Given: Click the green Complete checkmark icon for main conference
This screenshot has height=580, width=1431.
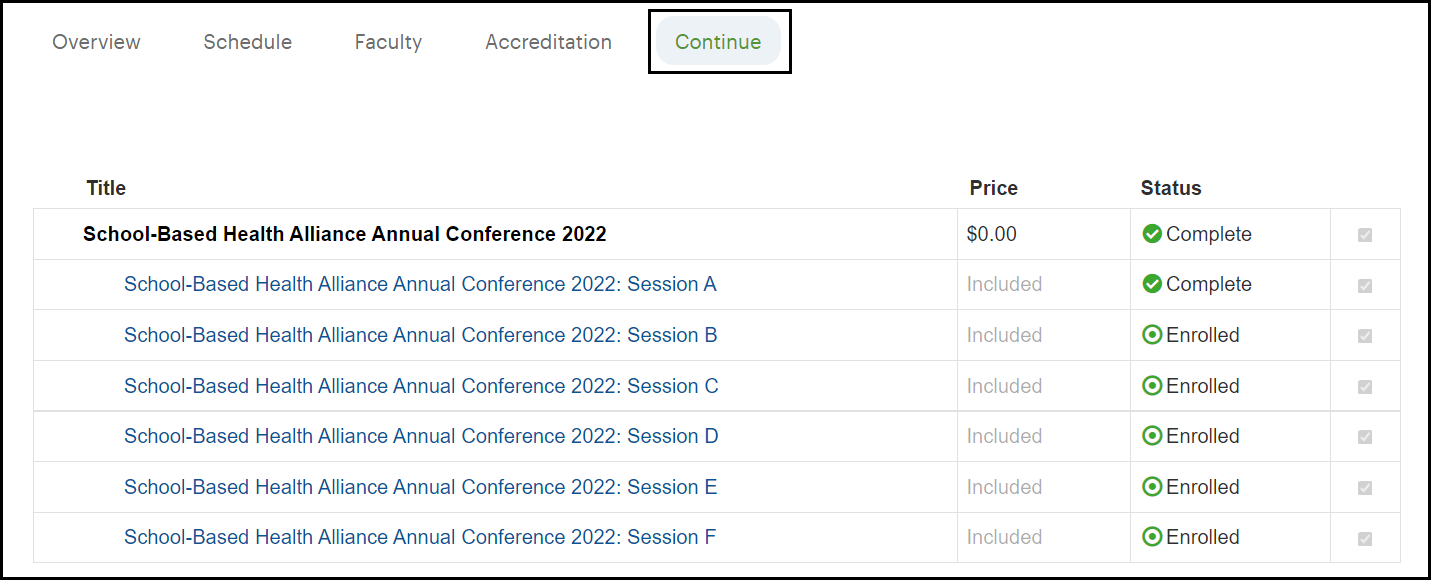Looking at the screenshot, I should (1152, 234).
